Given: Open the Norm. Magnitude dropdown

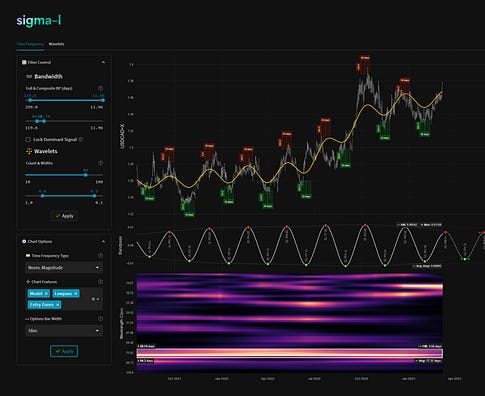Looking at the screenshot, I should pyautogui.click(x=64, y=267).
